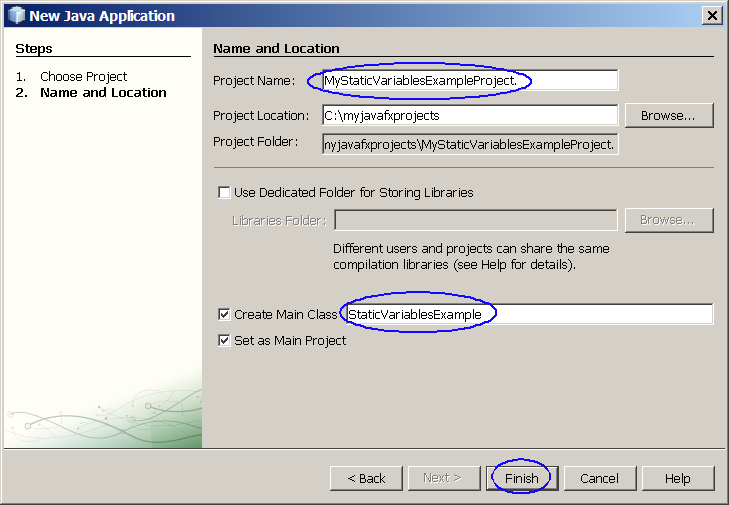Viewport: 729px width, 505px height.
Task: Click the New Java Application title text
Action: pyautogui.click(x=102, y=16)
